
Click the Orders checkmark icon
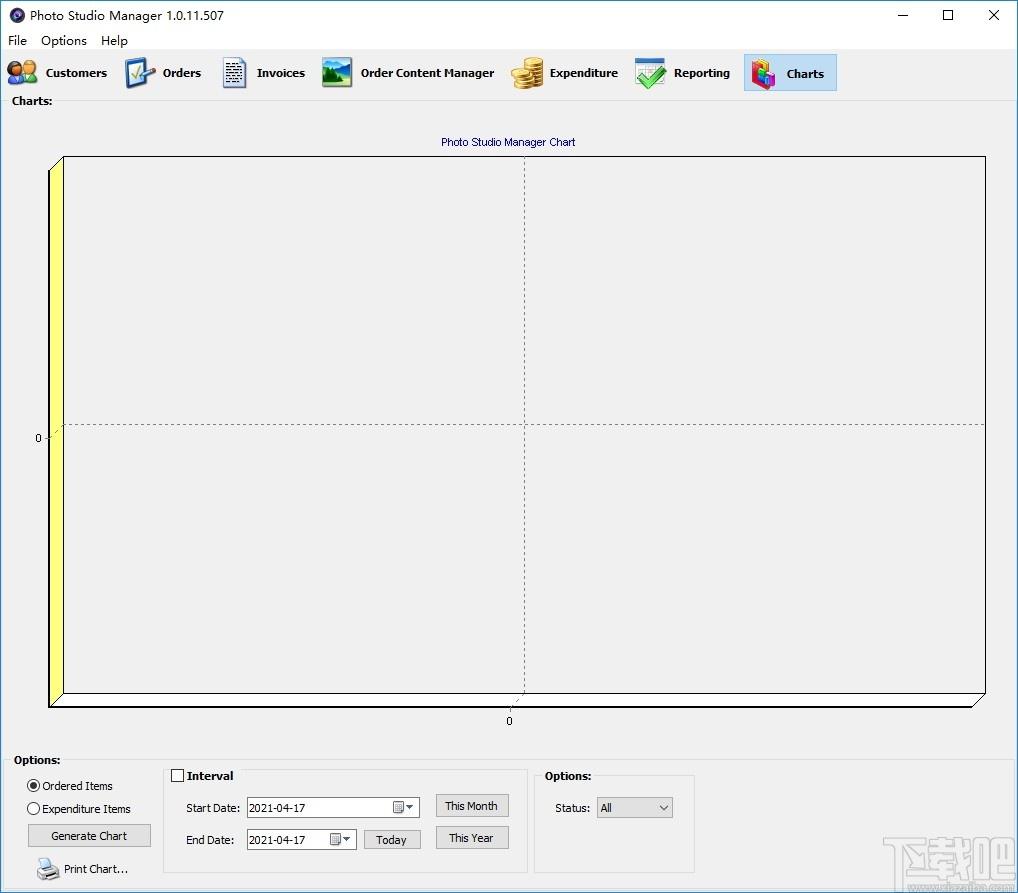[x=140, y=73]
